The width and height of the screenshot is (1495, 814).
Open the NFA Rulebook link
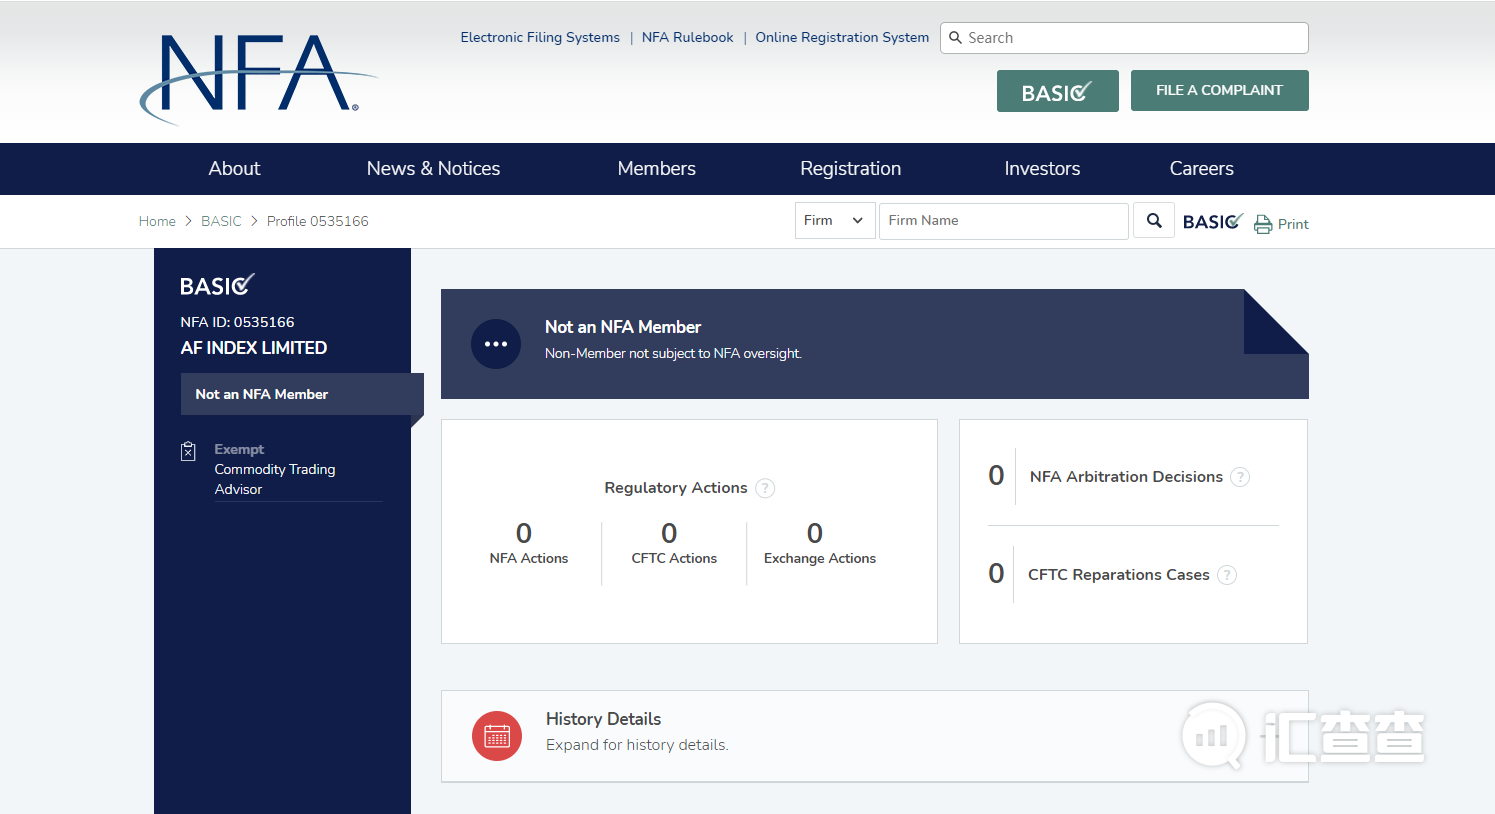pos(688,37)
